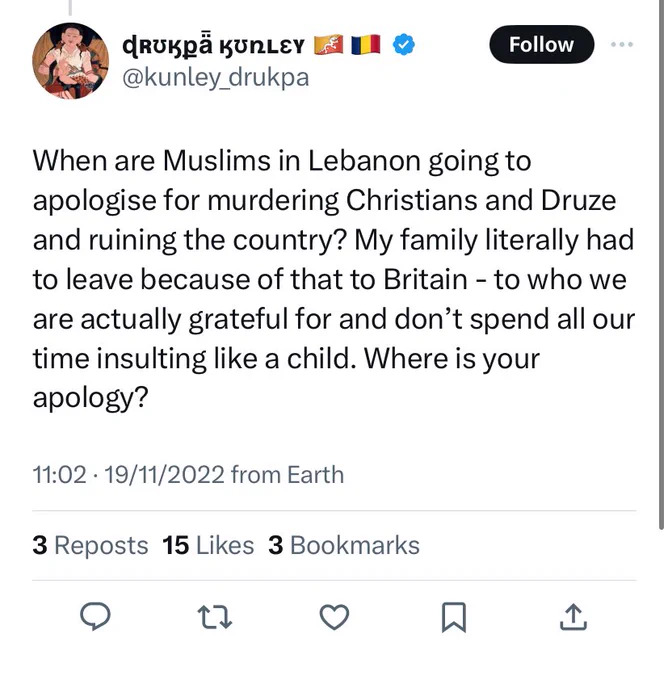
Task: Like the tweet with the heart icon
Action: click(x=335, y=618)
